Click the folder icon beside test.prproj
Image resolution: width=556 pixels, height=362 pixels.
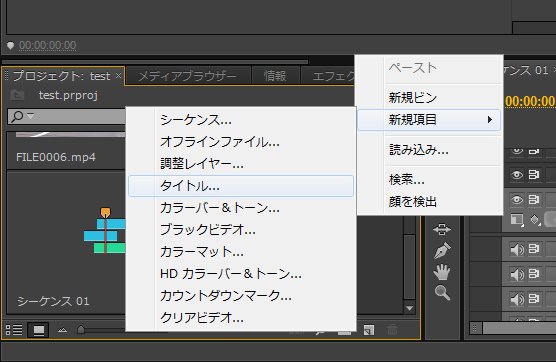pyautogui.click(x=17, y=95)
